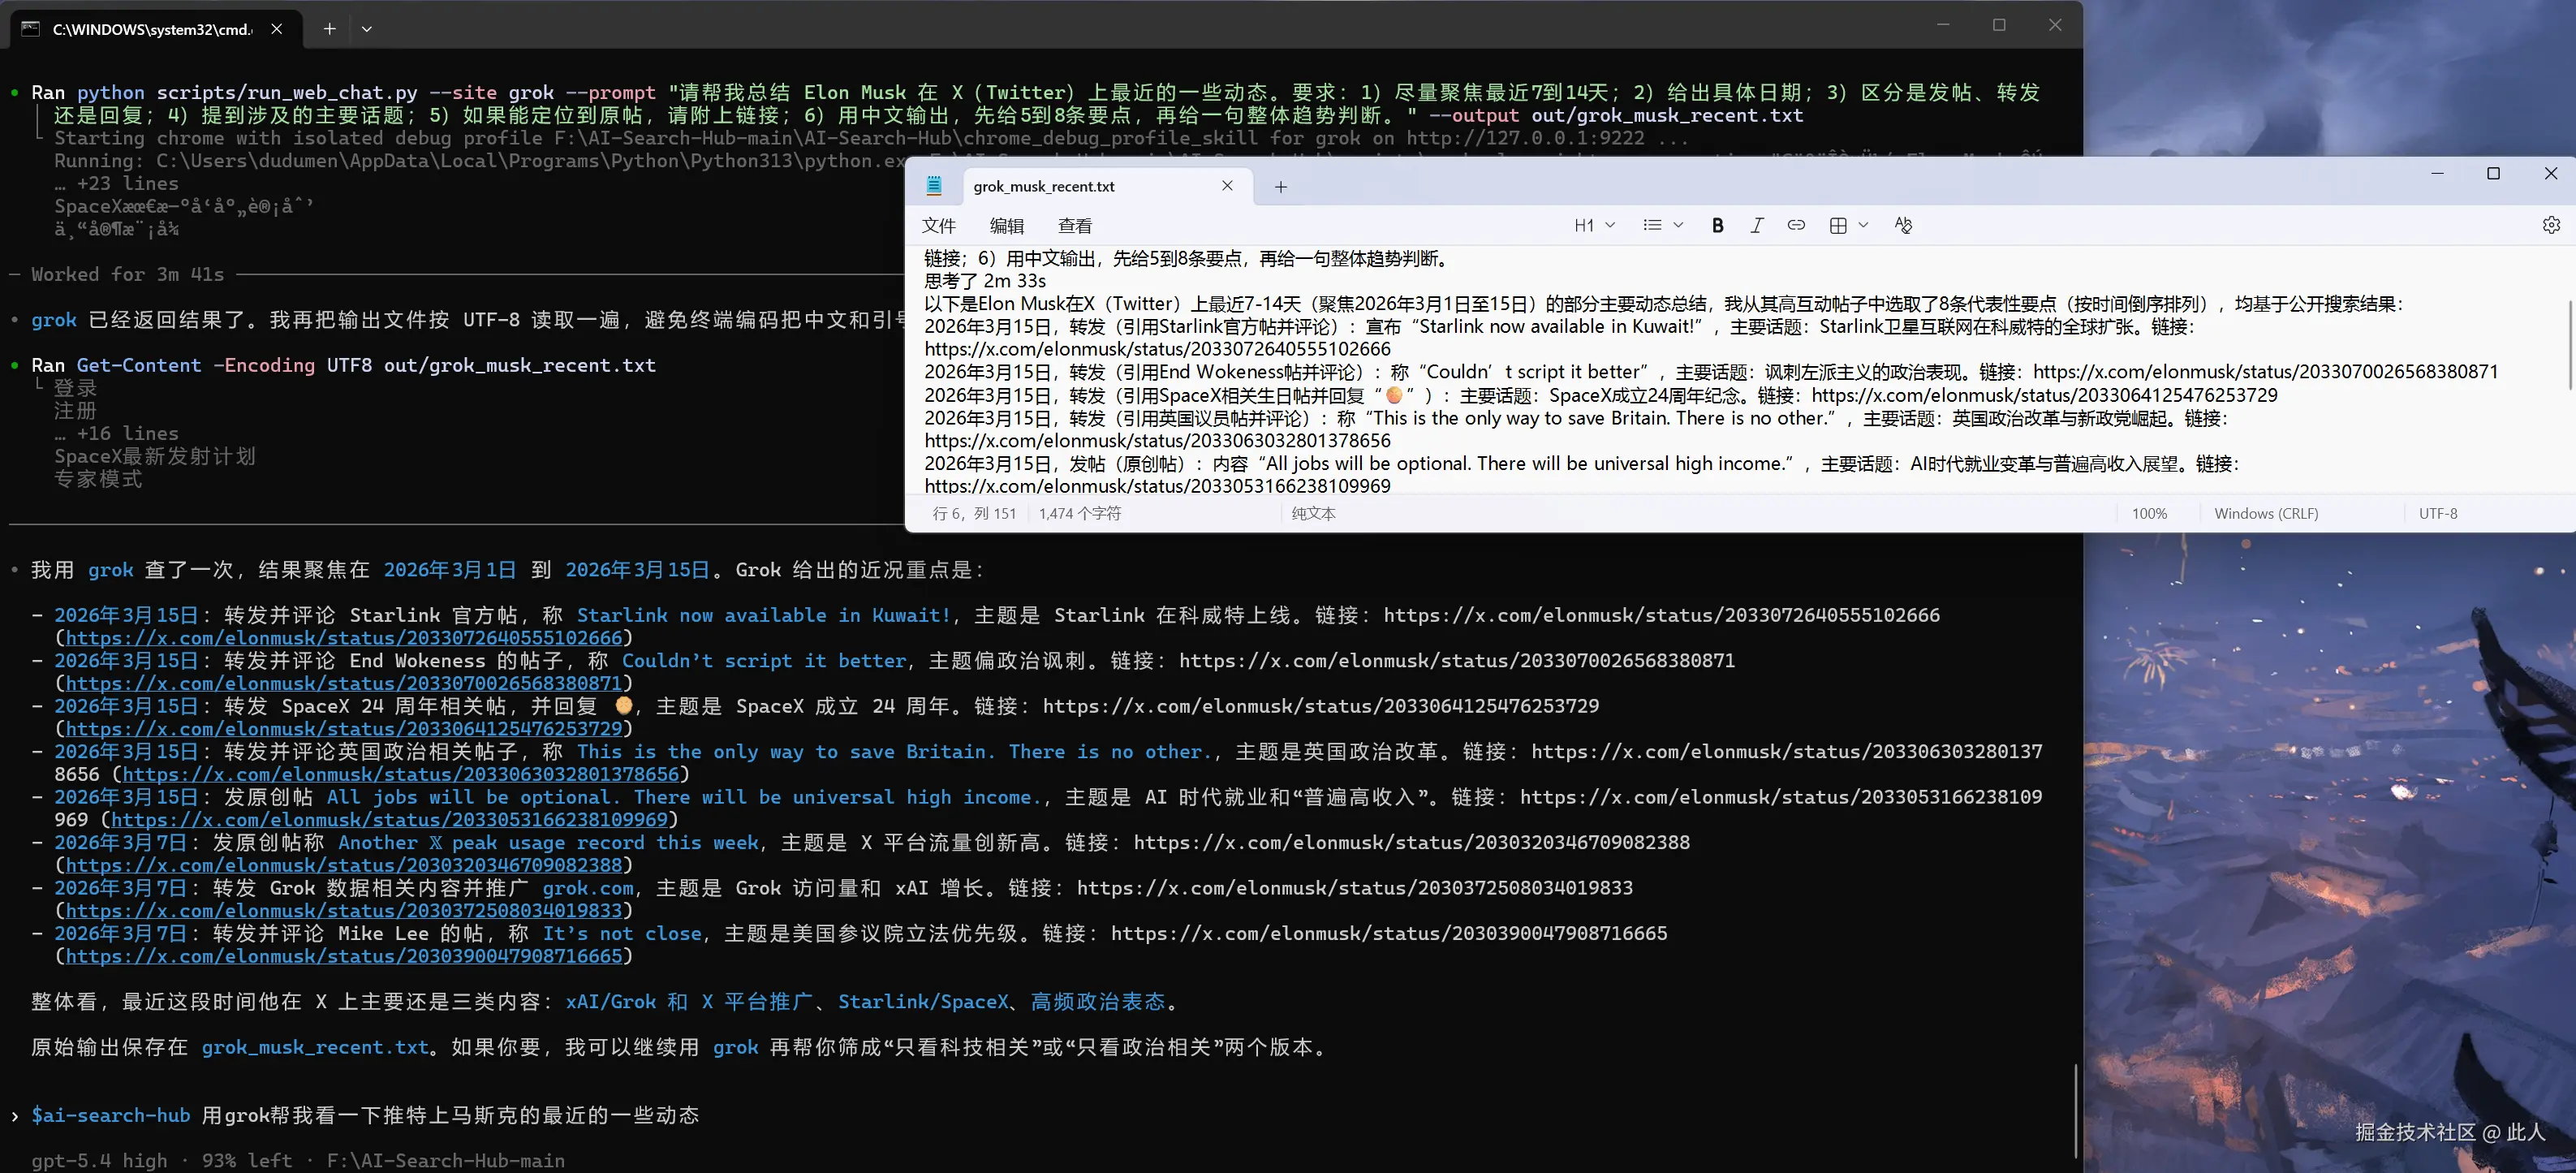Expand the H1 heading dropdown
Screen dimensions: 2576x1173
click(1610, 226)
